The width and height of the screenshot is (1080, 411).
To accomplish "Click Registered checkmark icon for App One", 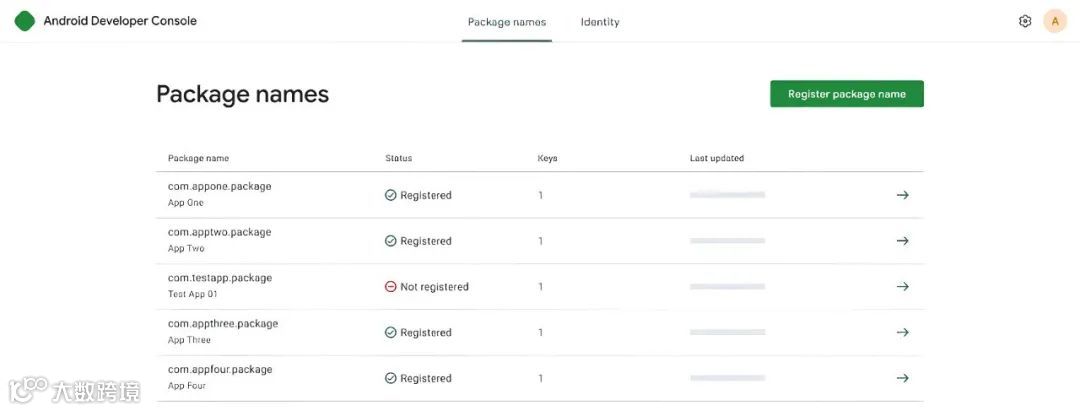I will click(391, 195).
